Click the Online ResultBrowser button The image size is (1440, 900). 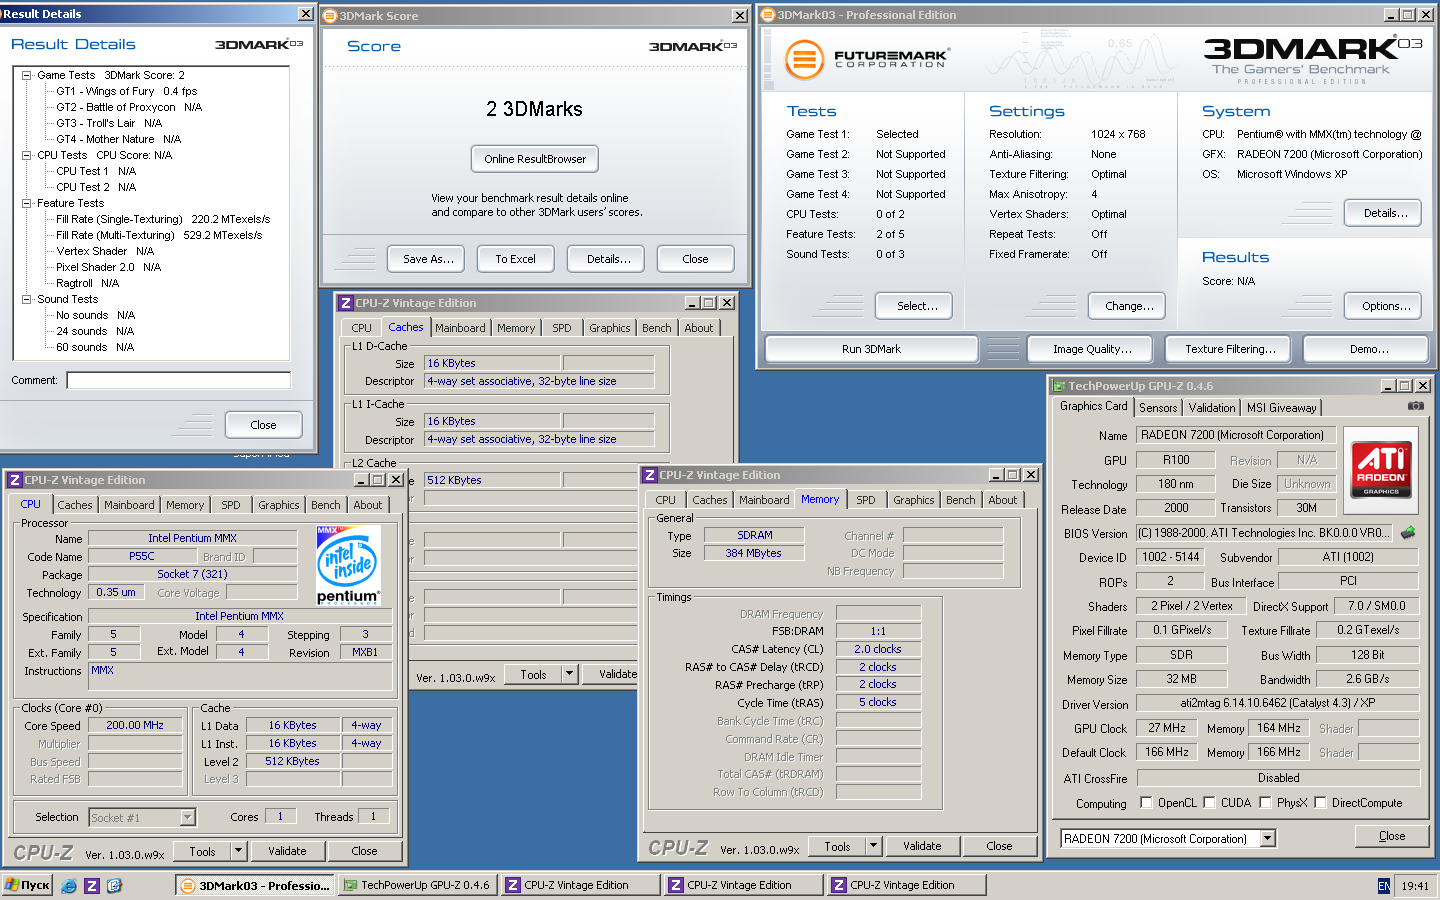[535, 159]
